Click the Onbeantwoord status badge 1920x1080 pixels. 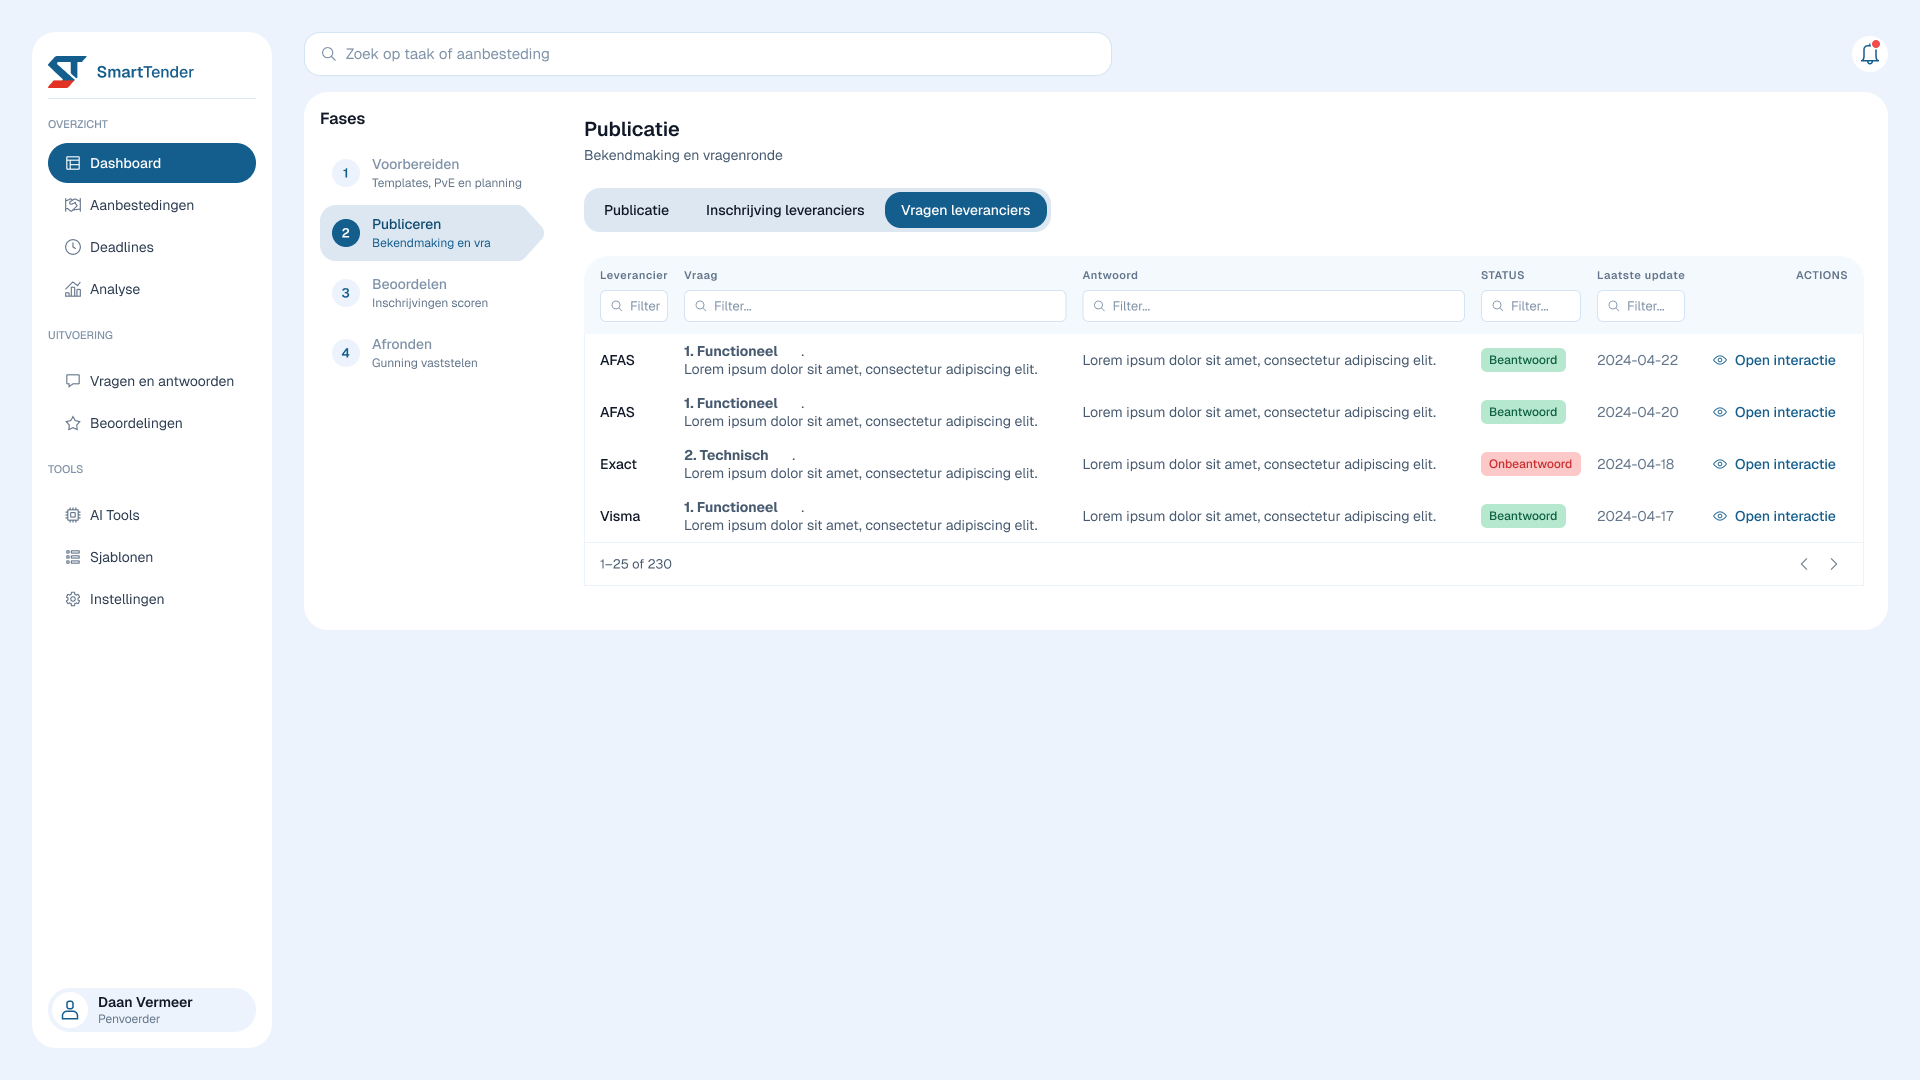click(1531, 464)
